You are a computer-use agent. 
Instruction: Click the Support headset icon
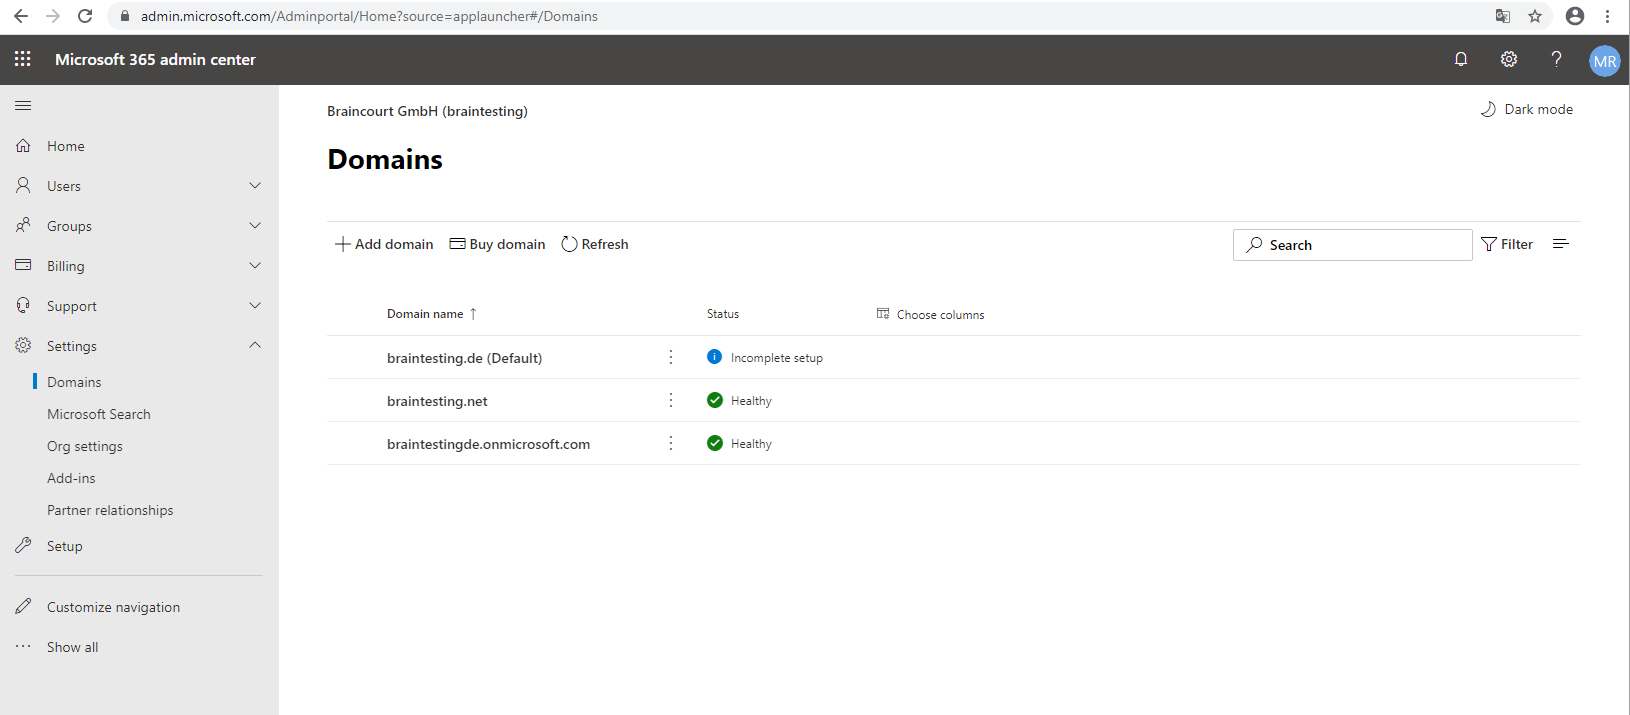[23, 306]
